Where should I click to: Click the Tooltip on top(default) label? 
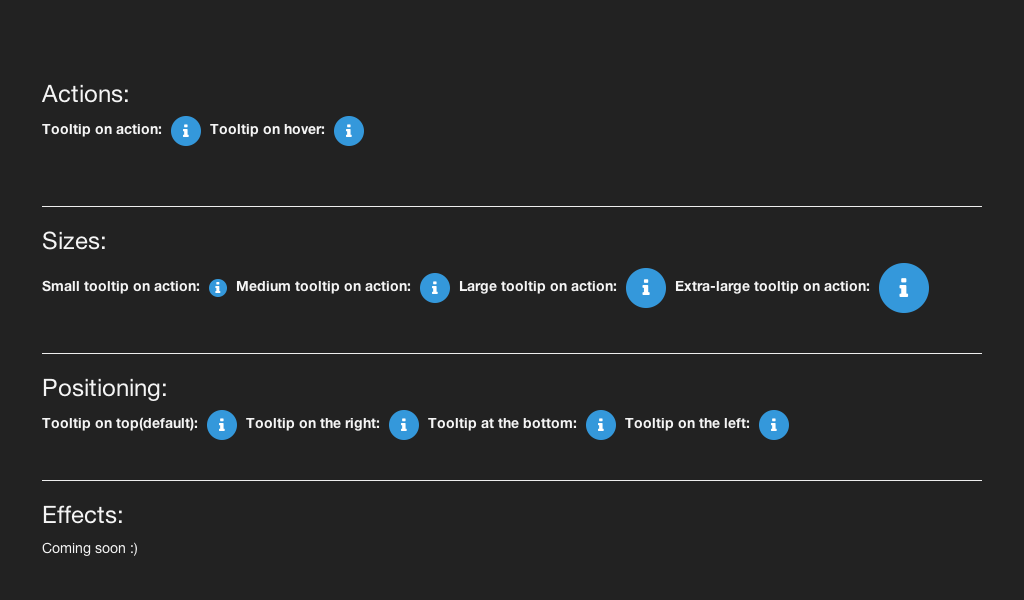coord(120,423)
